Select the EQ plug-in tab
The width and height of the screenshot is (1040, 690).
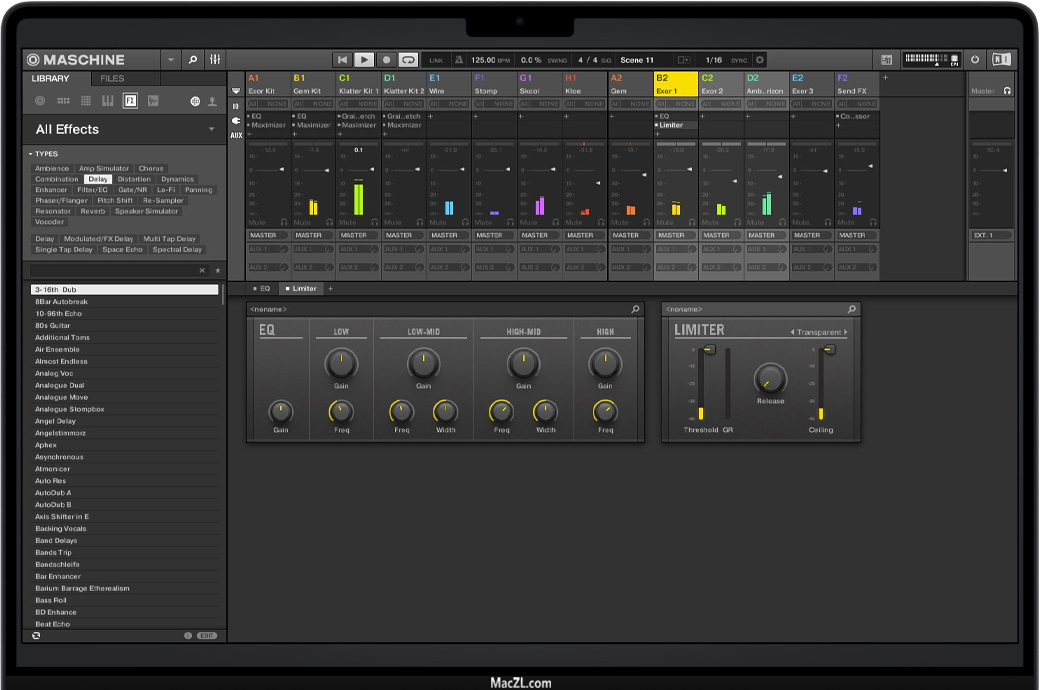(x=262, y=289)
